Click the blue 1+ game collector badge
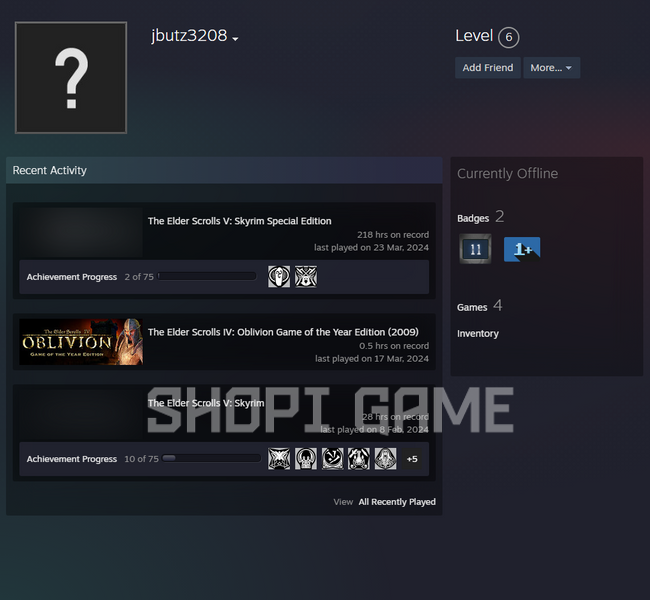This screenshot has height=600, width=650. tap(521, 249)
